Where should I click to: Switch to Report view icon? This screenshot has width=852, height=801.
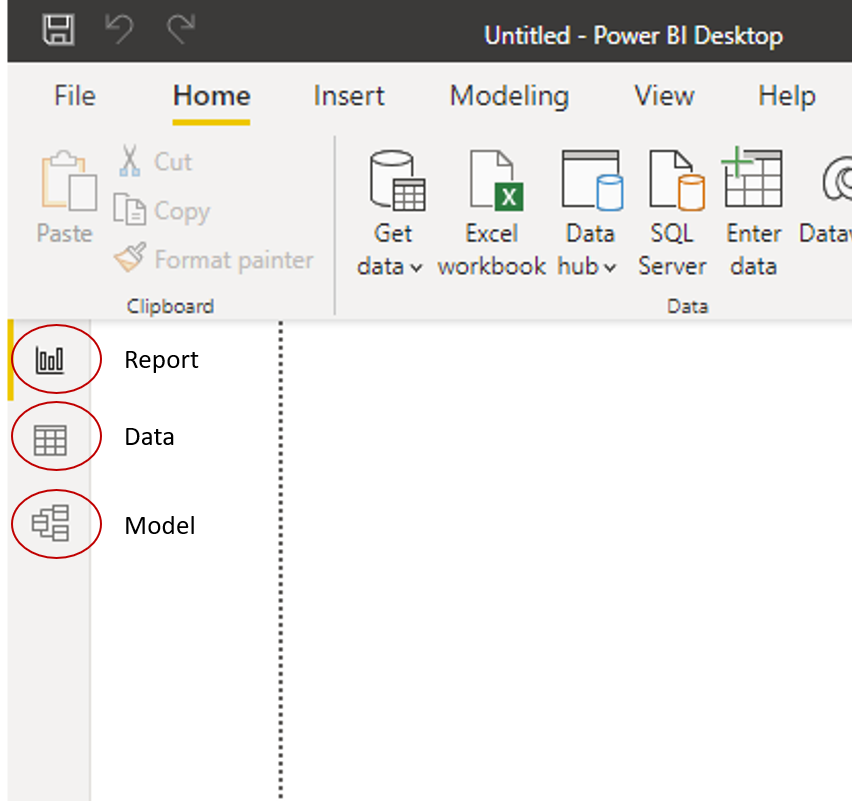pos(49,360)
